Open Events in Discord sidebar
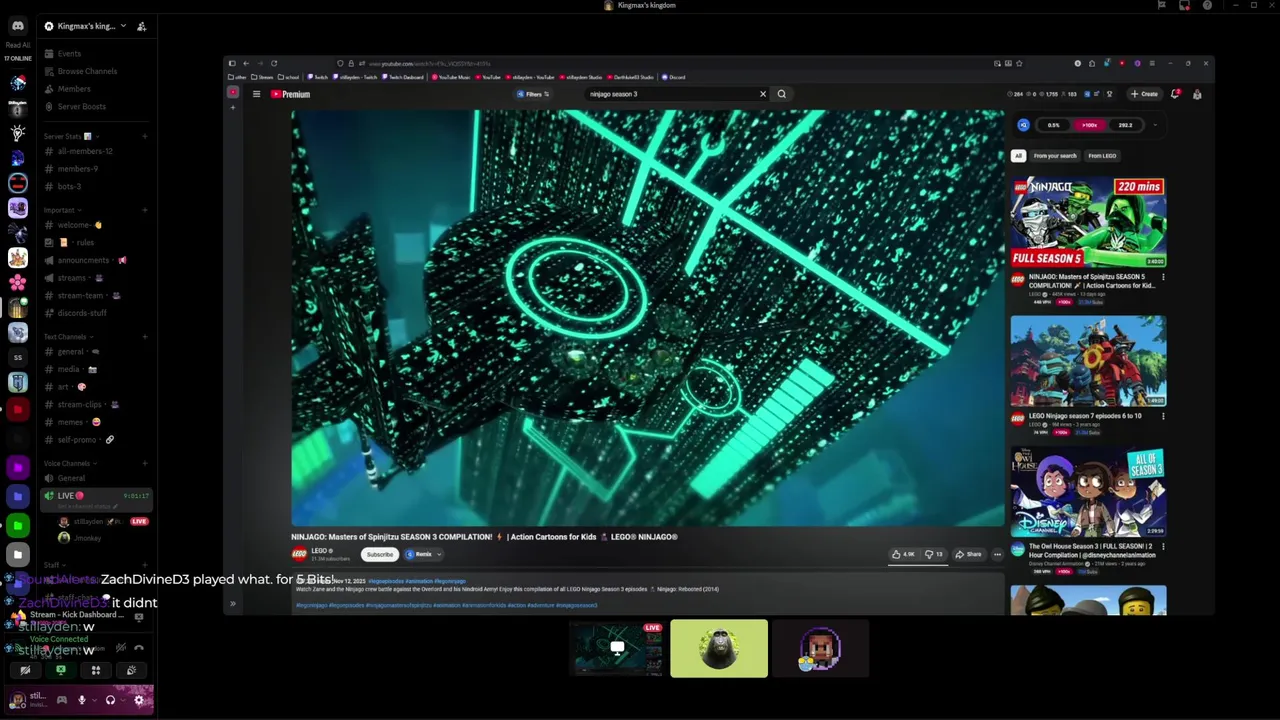 coord(69,53)
